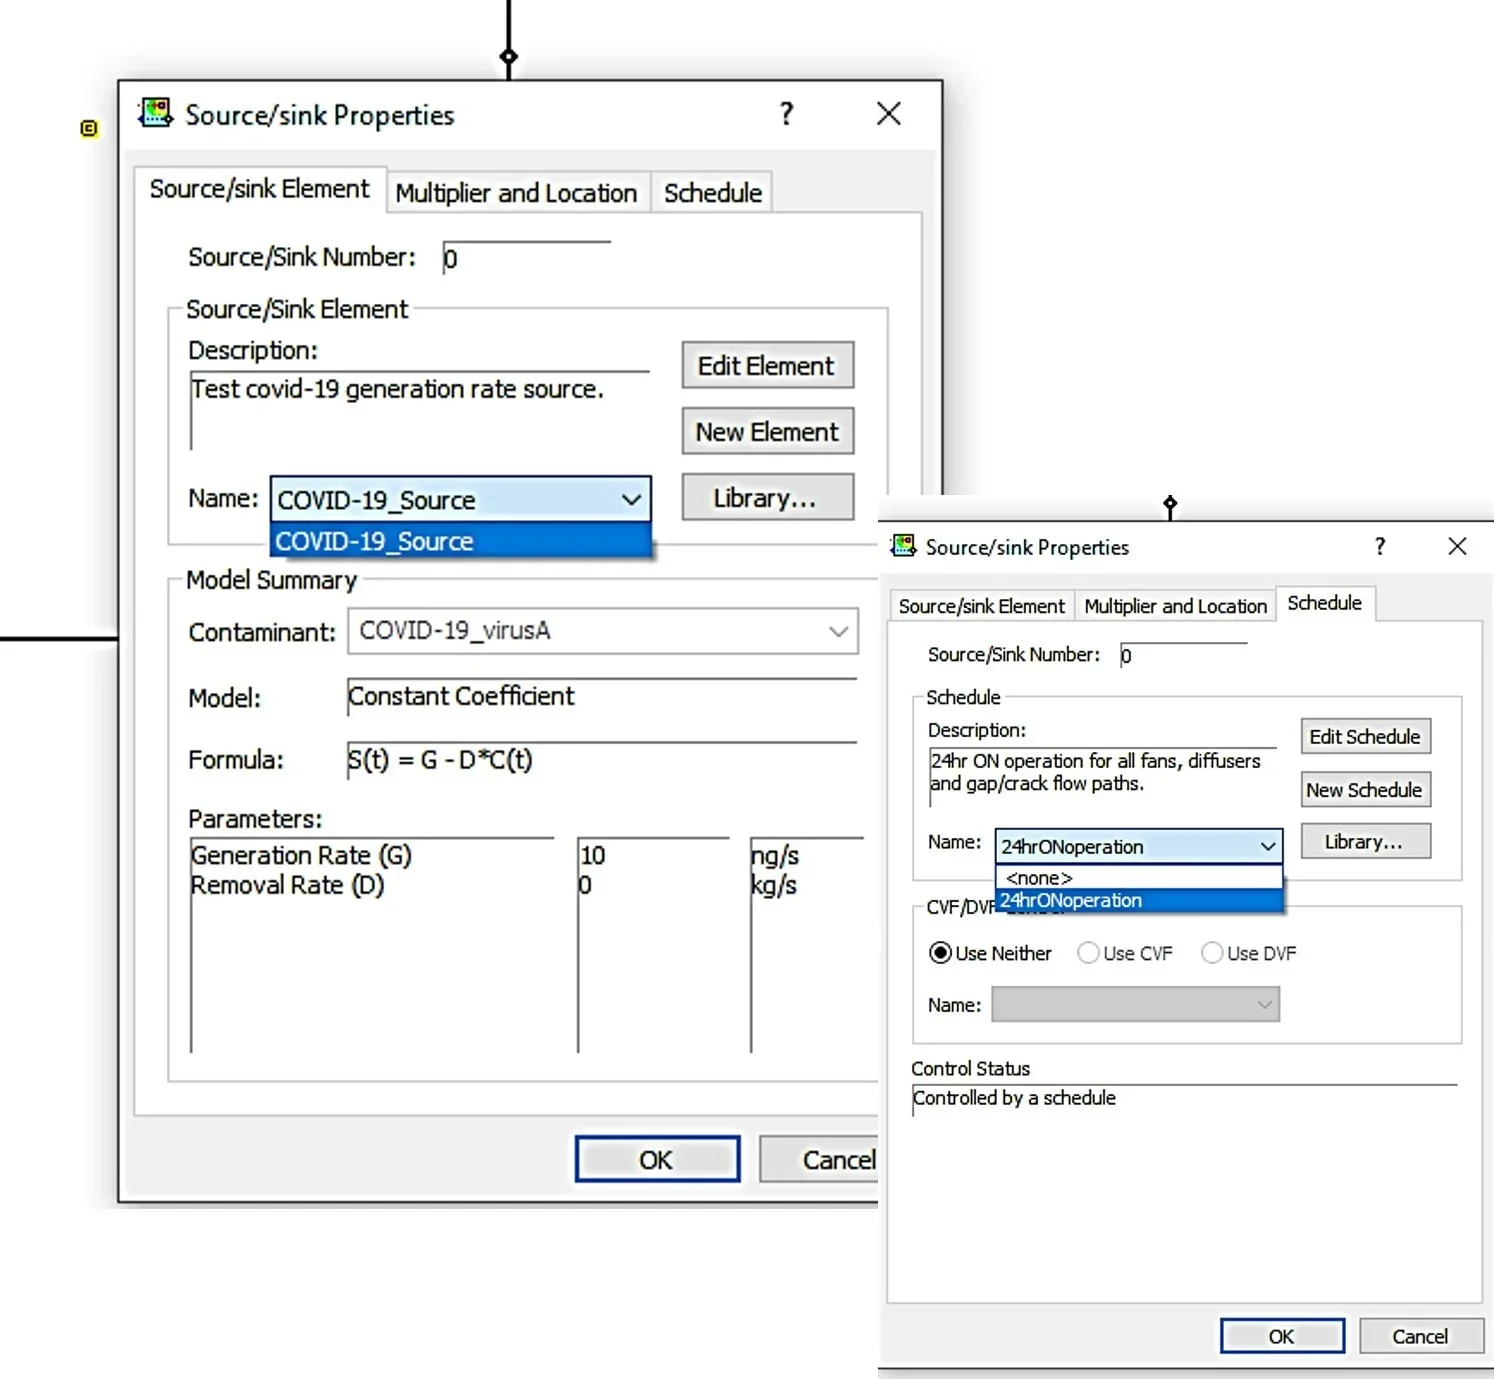Switch to the Multiplier and Location tab

[x=516, y=192]
